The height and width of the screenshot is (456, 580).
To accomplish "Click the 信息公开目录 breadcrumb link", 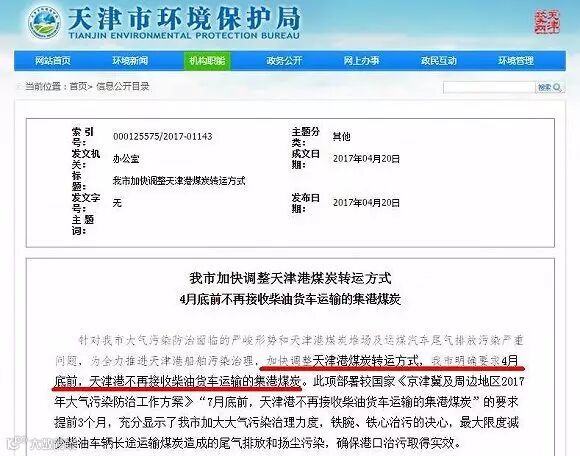I will 122,87.
